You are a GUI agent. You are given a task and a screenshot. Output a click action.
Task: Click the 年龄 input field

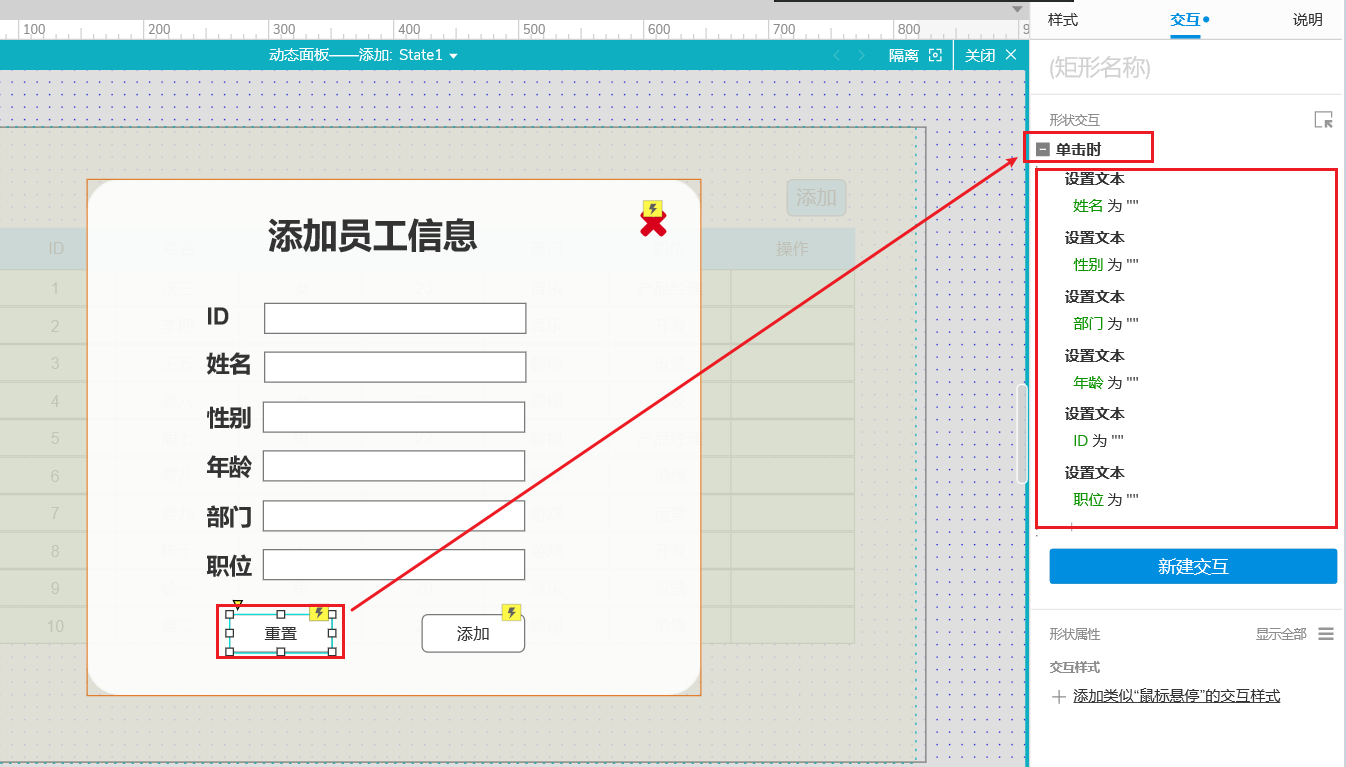[x=394, y=466]
